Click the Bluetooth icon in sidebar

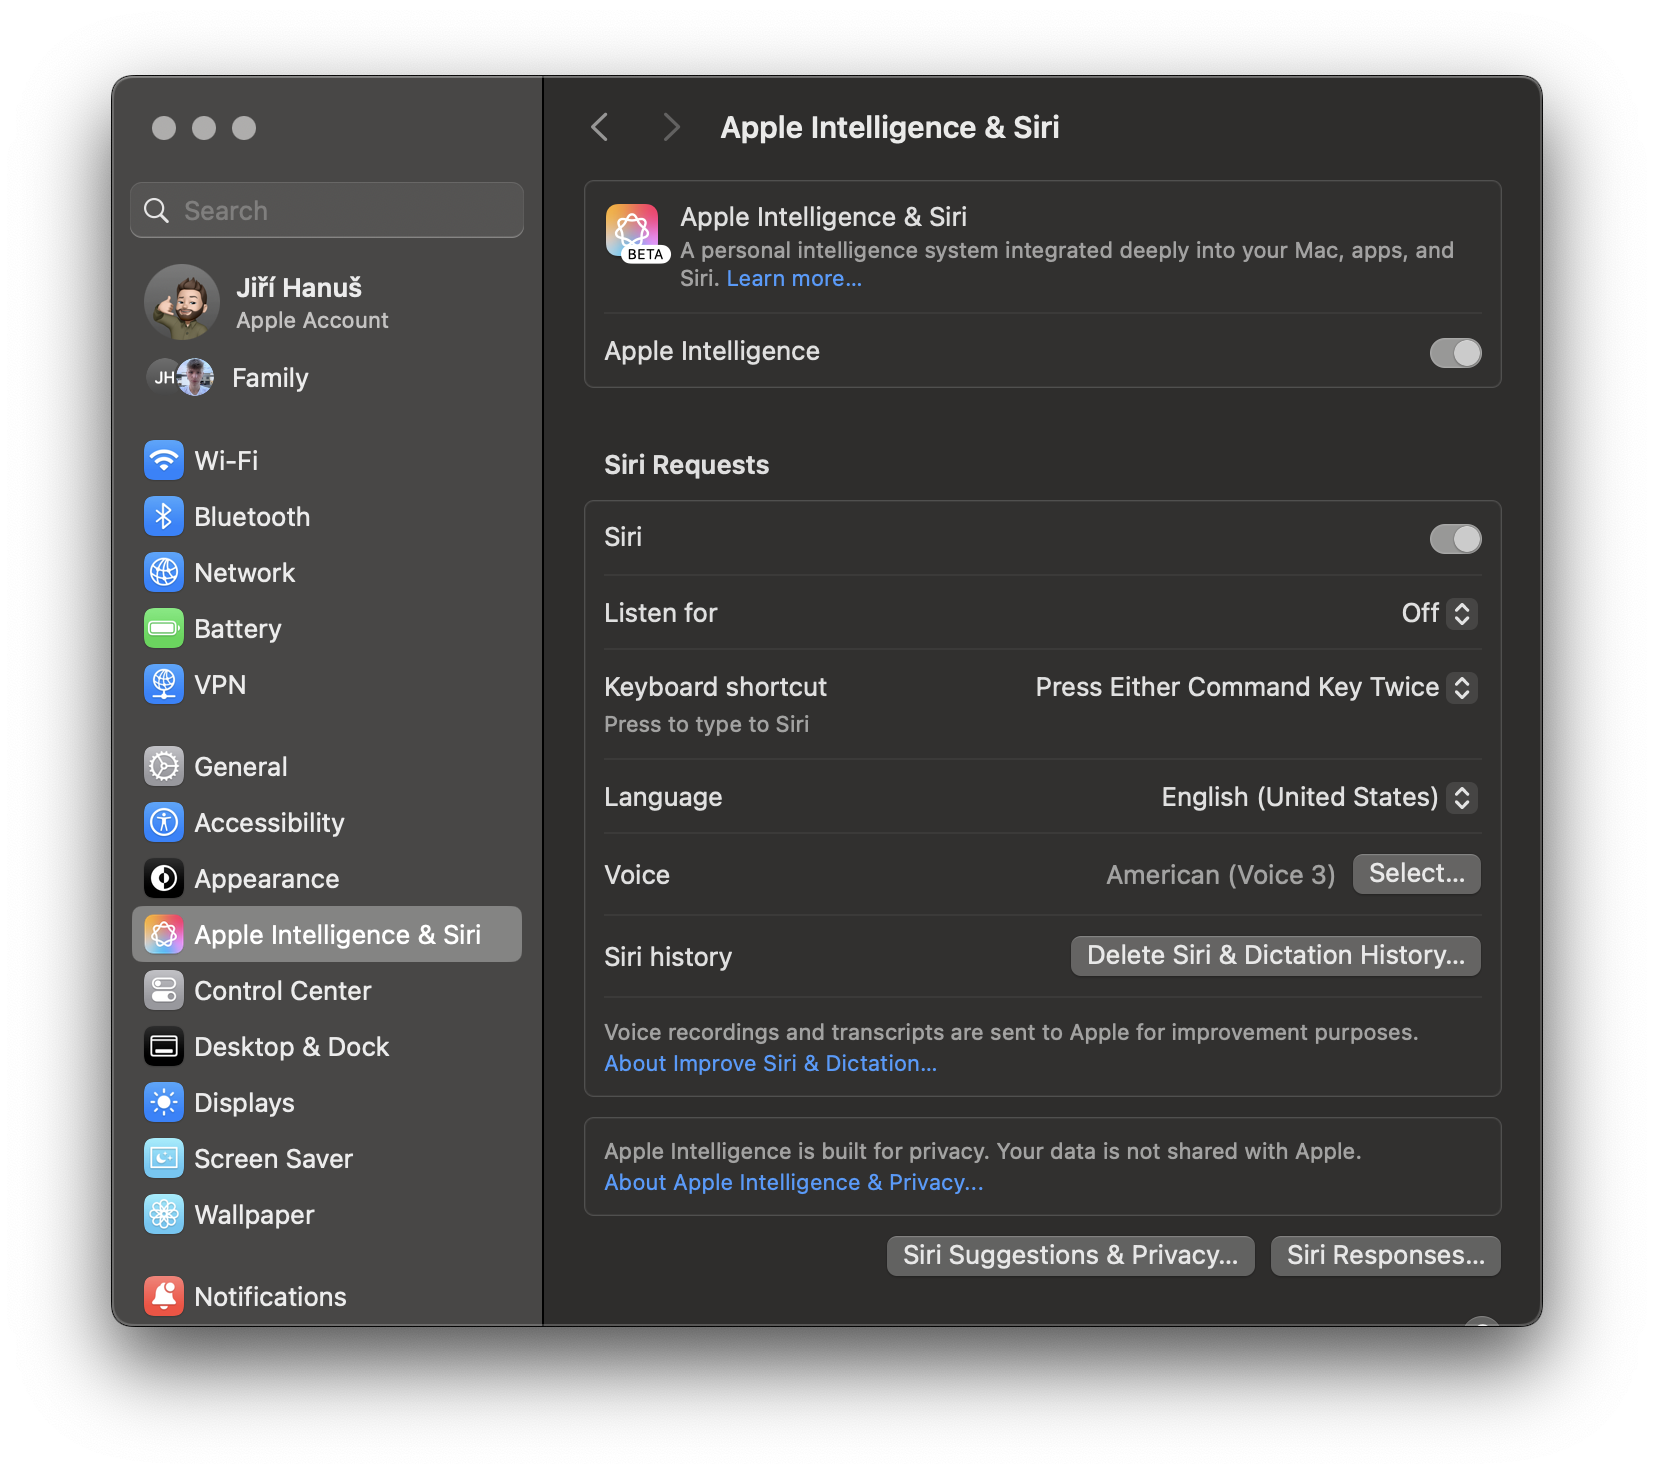[164, 516]
